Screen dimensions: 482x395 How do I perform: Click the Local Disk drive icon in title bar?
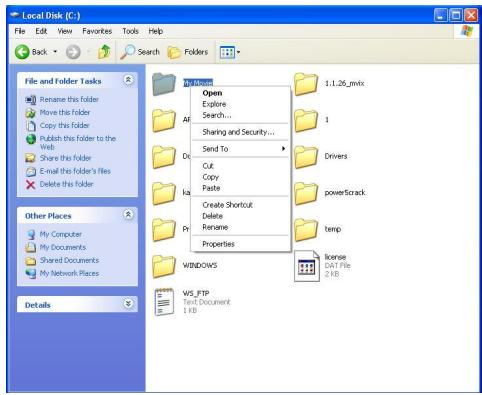coord(15,15)
